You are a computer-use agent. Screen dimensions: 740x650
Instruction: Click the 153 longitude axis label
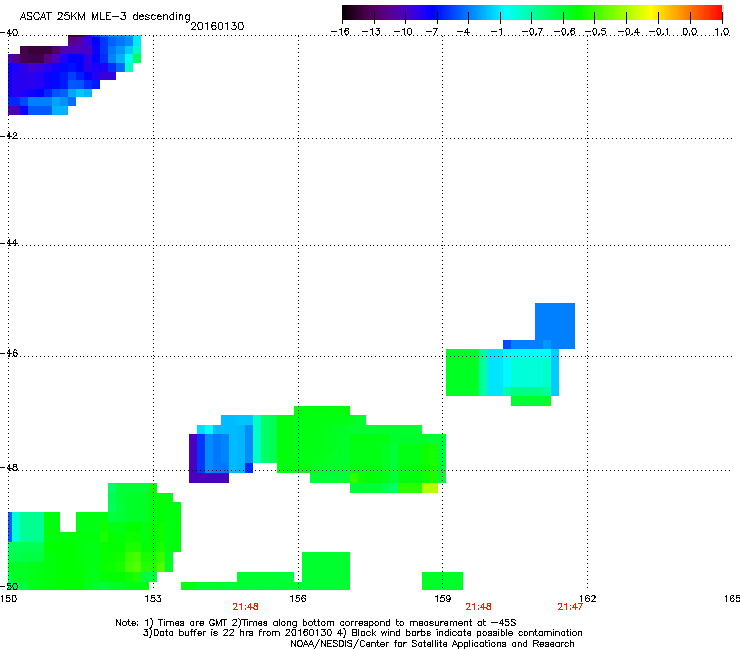click(x=153, y=599)
